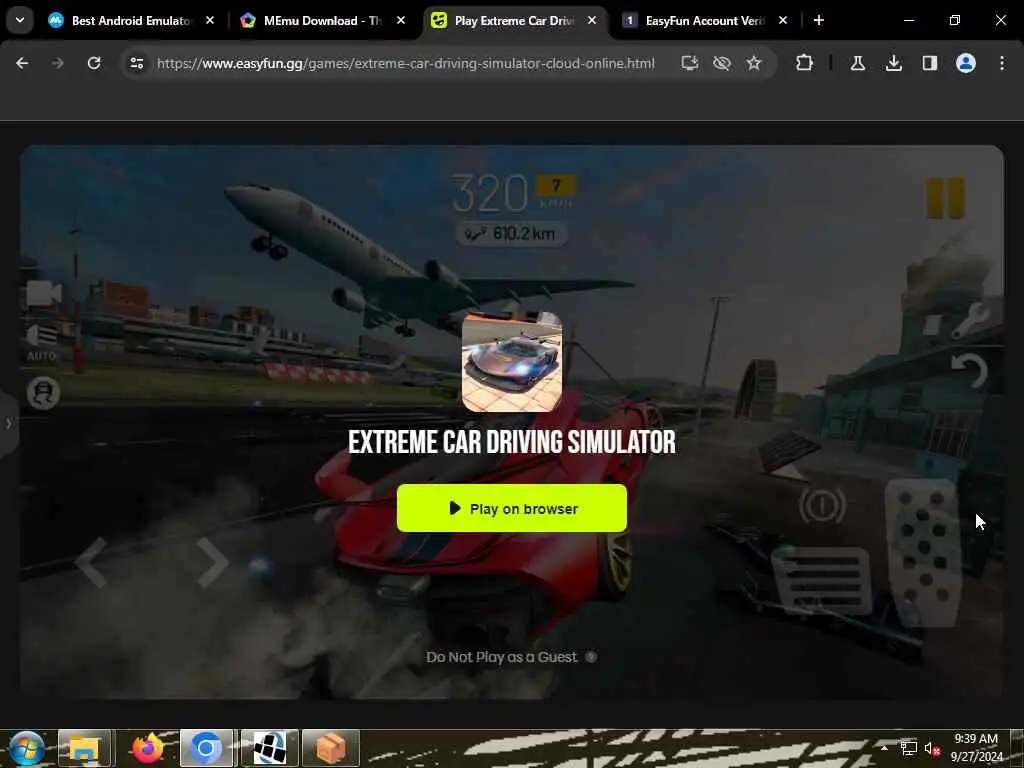Go back to the previous page
Screen dimensions: 1024x768
tap(22, 63)
